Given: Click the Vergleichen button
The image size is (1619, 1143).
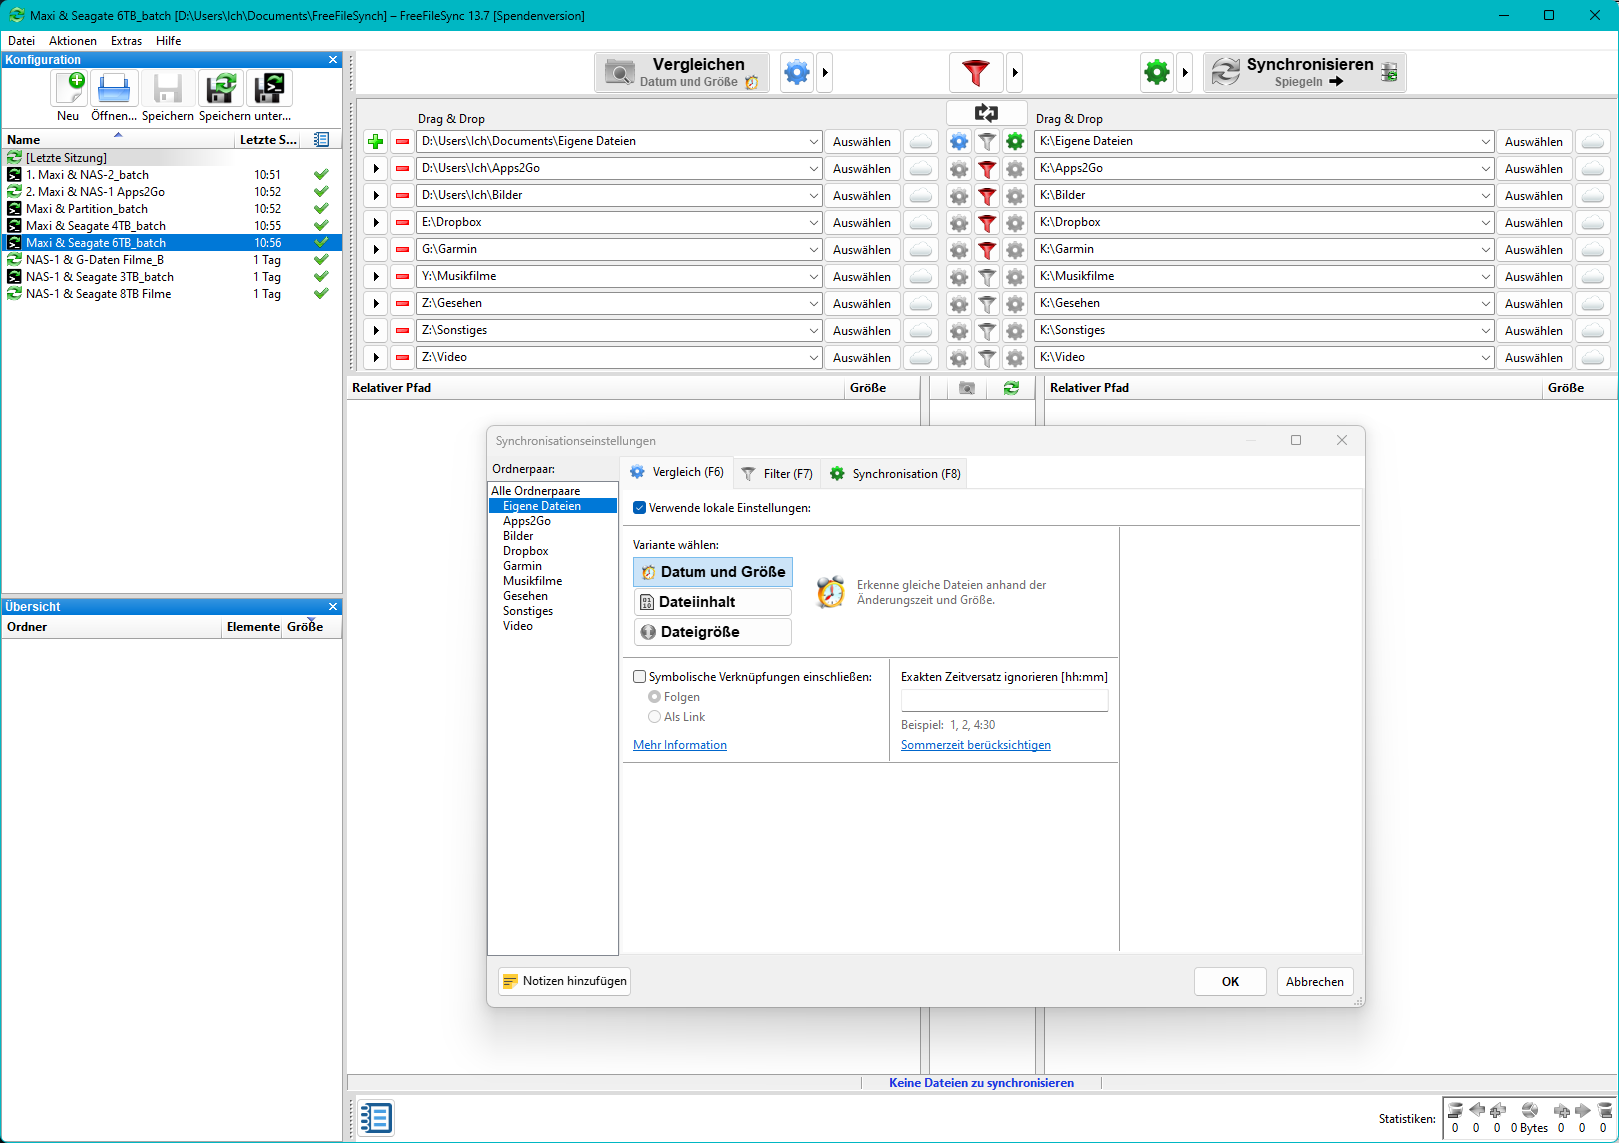Looking at the screenshot, I should pyautogui.click(x=683, y=72).
